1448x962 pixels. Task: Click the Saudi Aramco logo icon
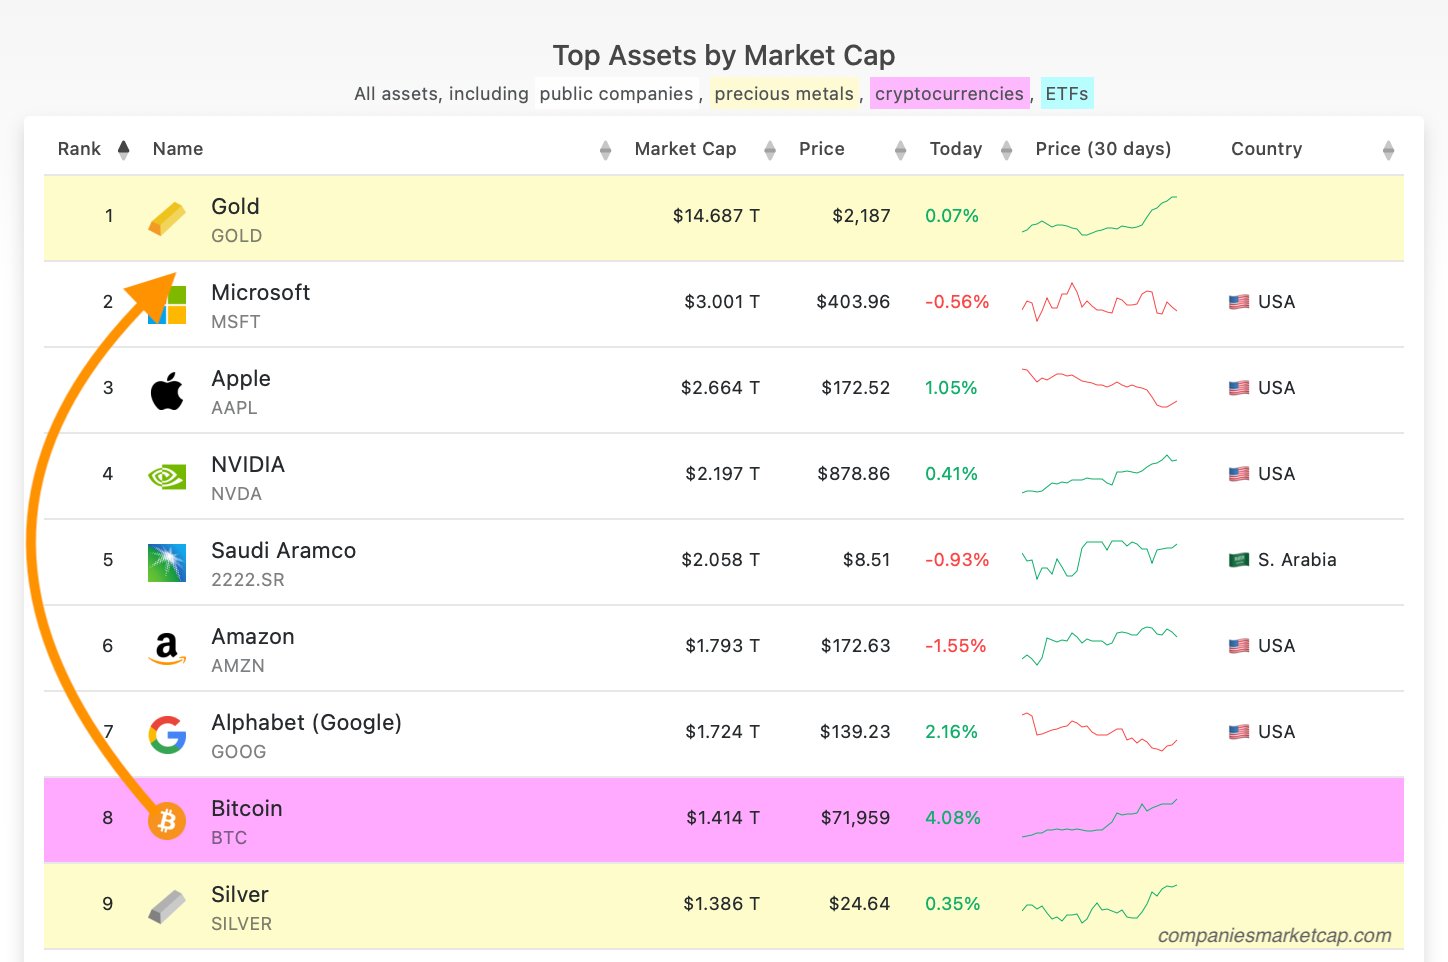167,563
